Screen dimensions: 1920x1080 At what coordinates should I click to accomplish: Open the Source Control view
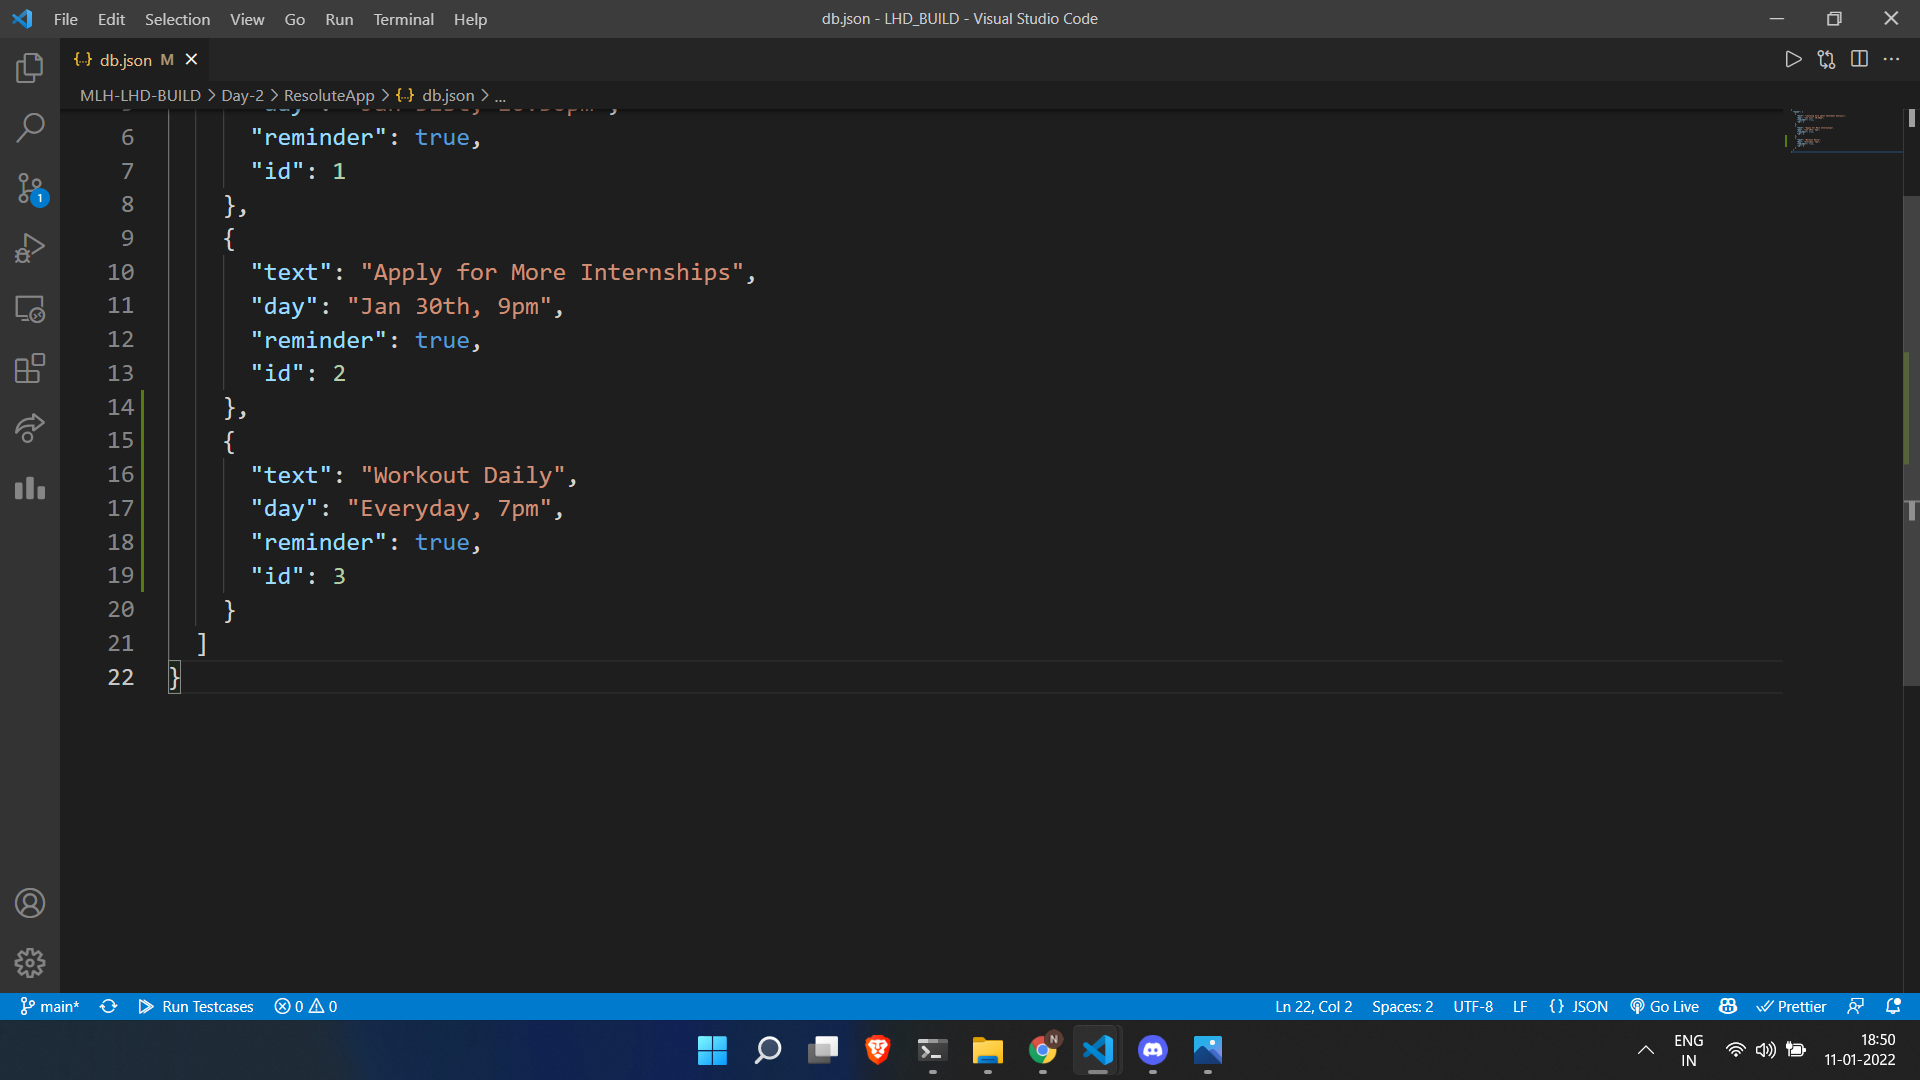[x=30, y=188]
